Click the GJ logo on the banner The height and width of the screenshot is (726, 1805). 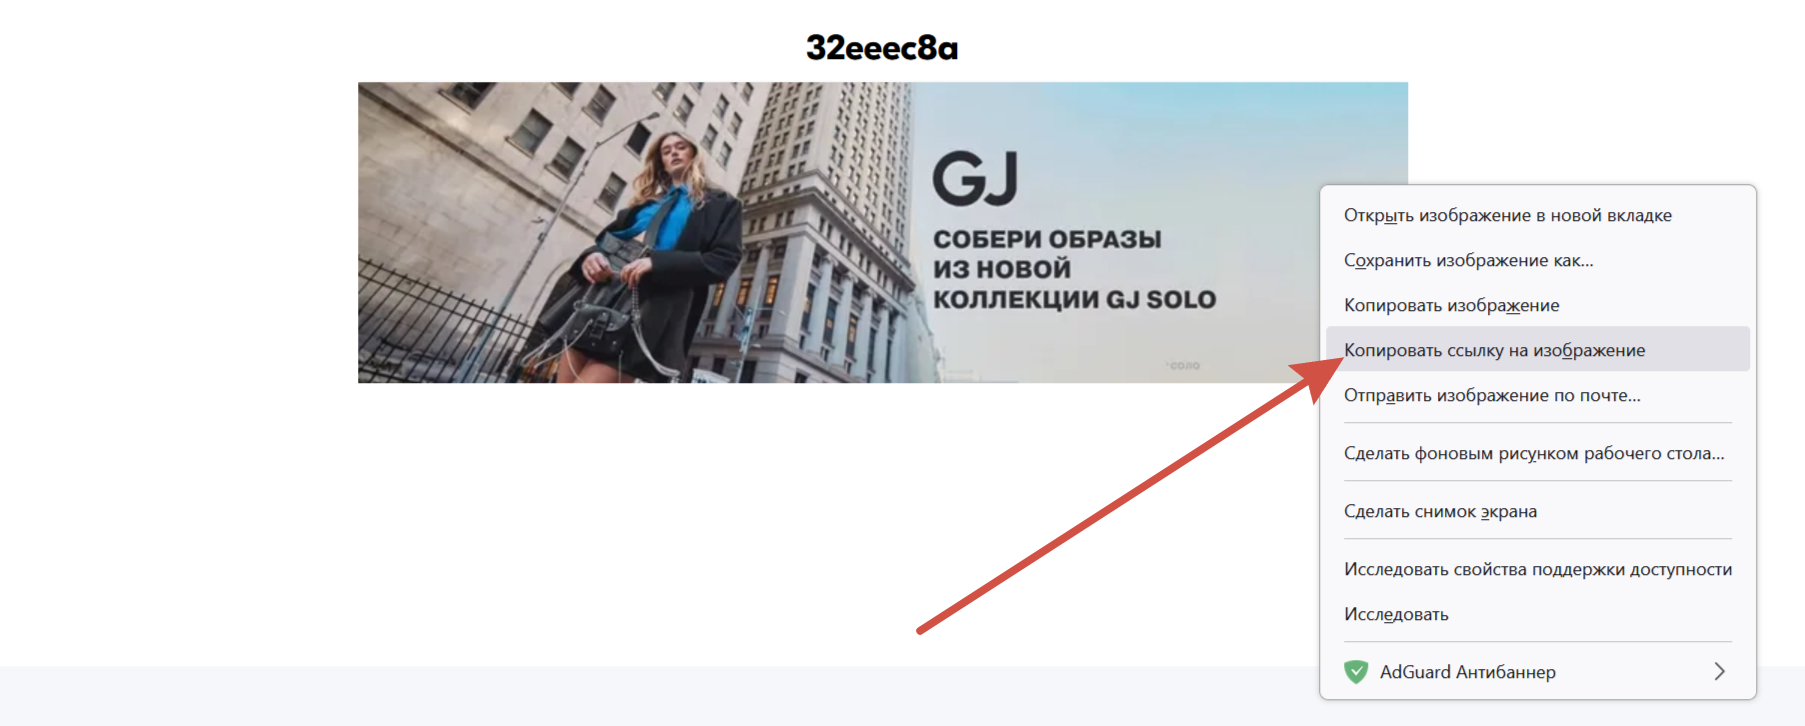tap(975, 179)
